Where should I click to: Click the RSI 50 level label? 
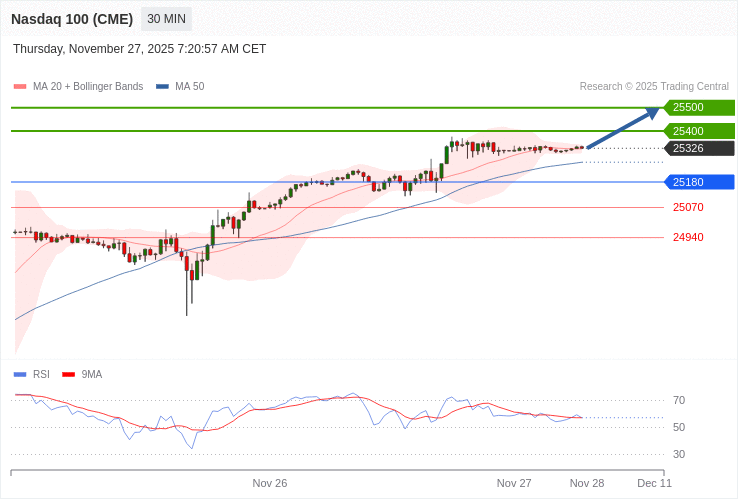pos(679,427)
